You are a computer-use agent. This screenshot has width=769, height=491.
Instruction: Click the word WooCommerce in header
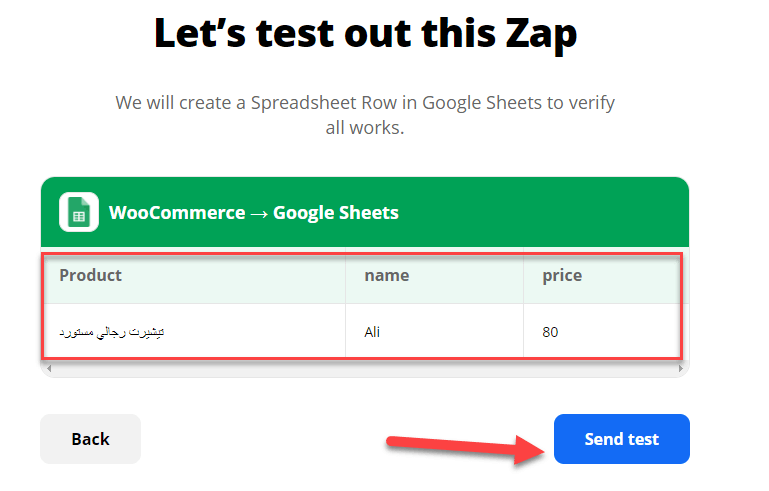point(177,213)
